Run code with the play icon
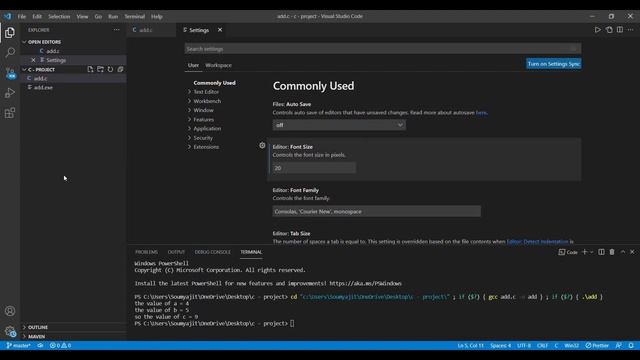640x360 pixels. [598, 30]
